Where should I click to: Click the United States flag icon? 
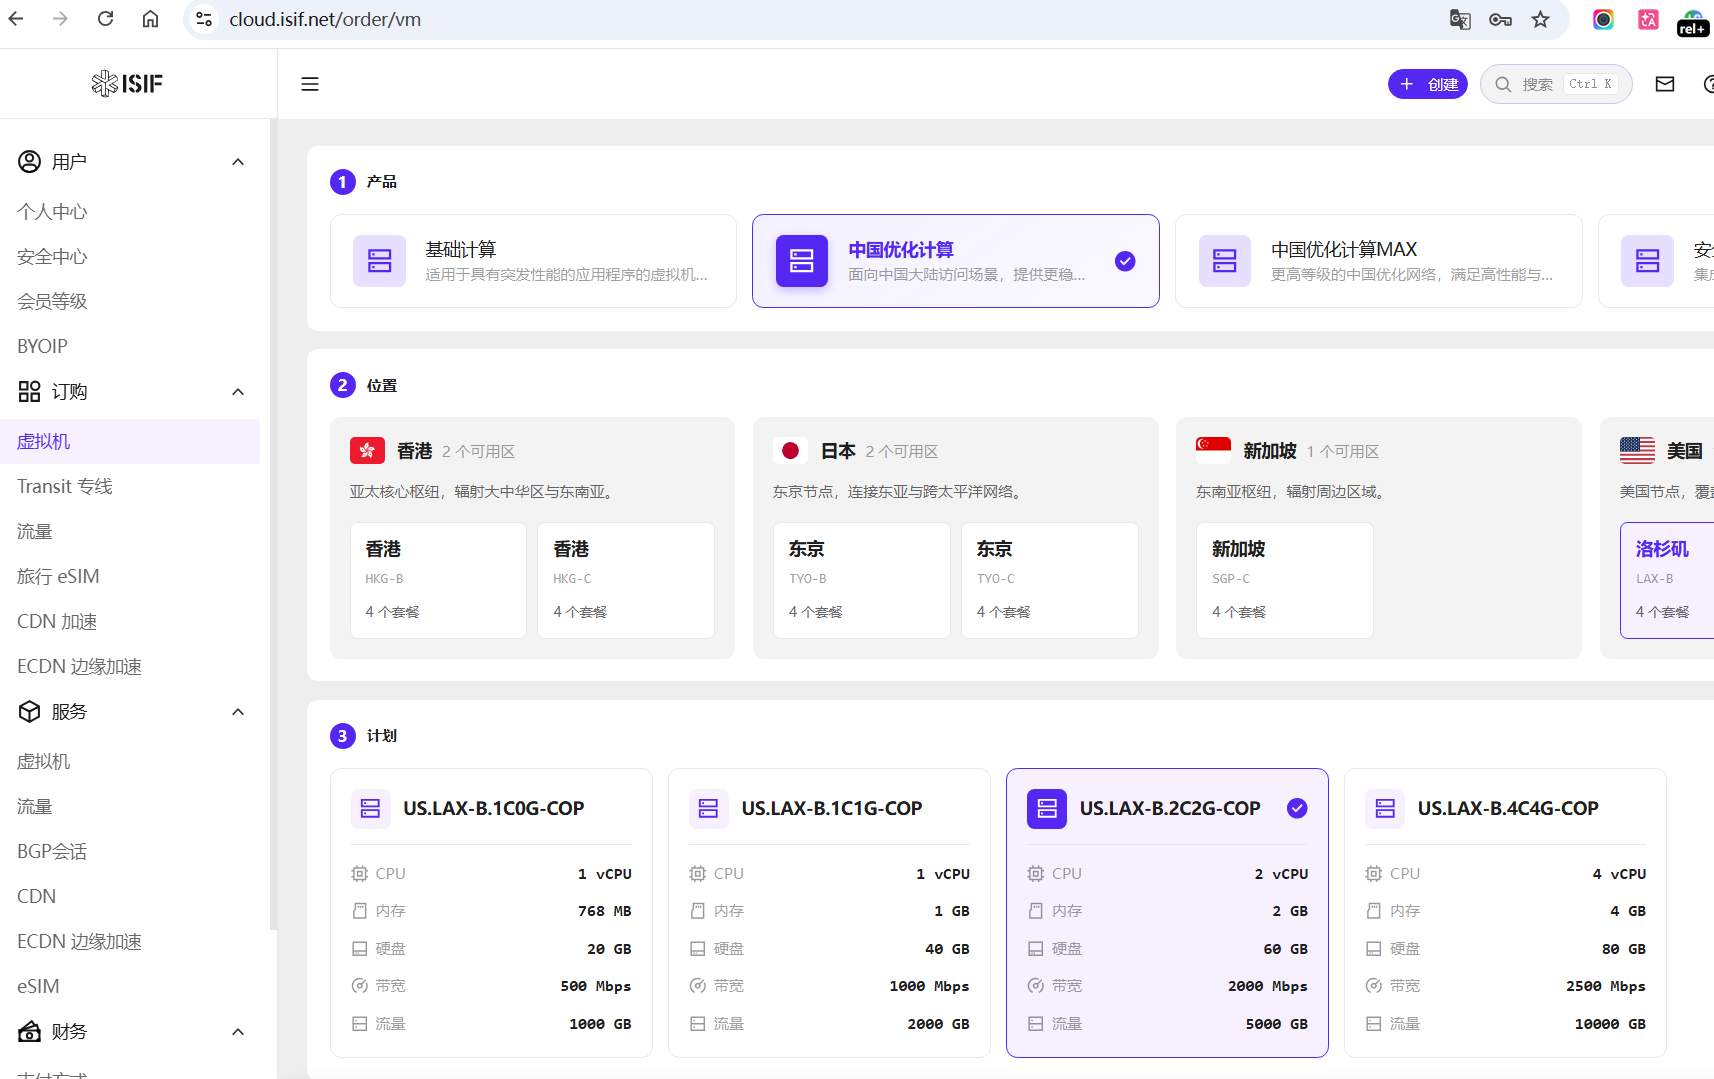tap(1637, 451)
